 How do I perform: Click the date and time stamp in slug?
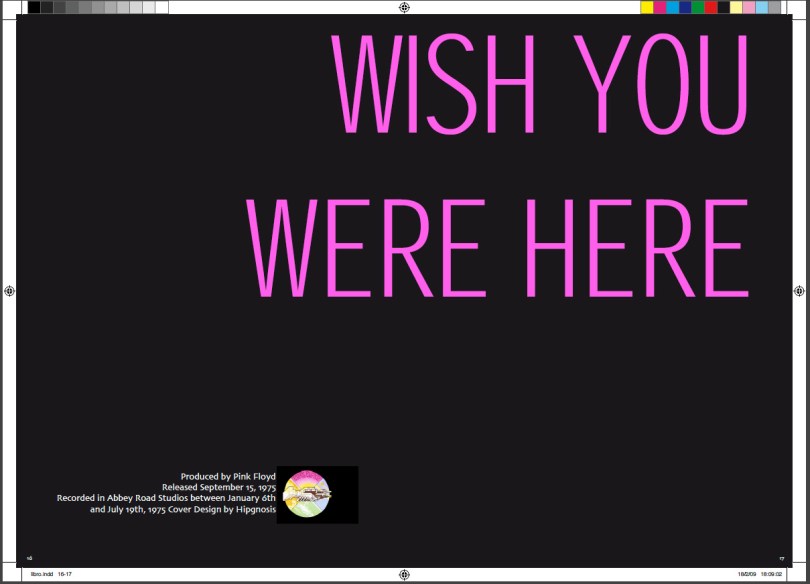click(x=760, y=575)
